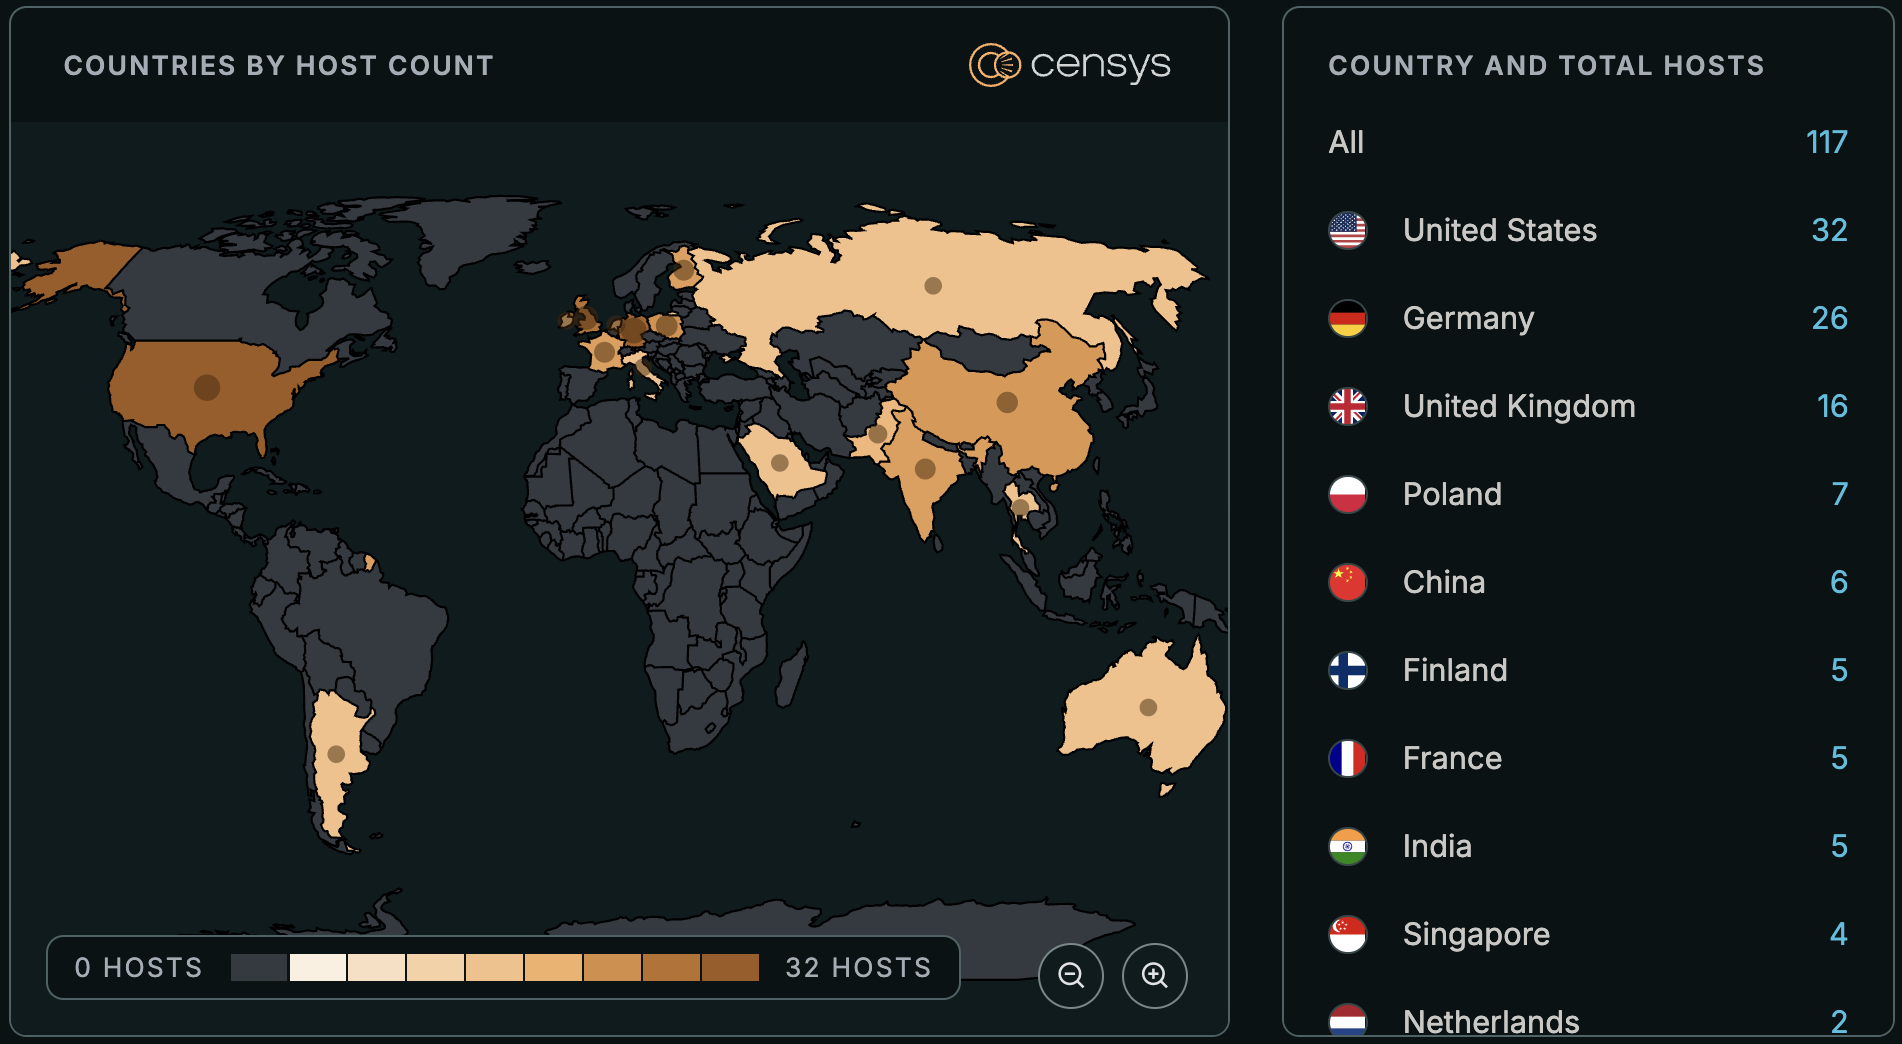The height and width of the screenshot is (1044, 1902).
Task: Click the Pakistan marker on the map
Action: (877, 434)
